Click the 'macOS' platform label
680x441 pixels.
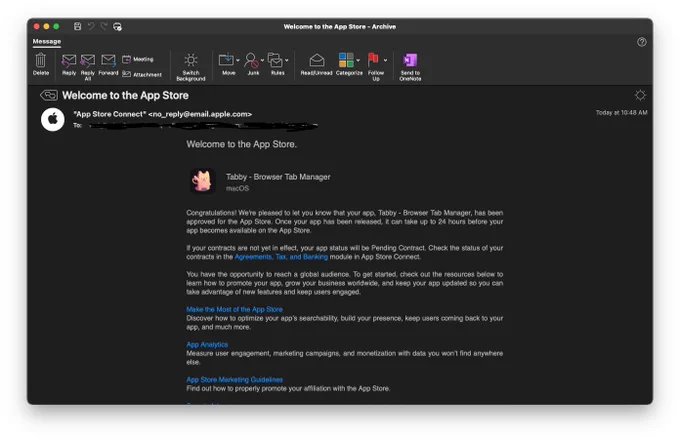(238, 188)
